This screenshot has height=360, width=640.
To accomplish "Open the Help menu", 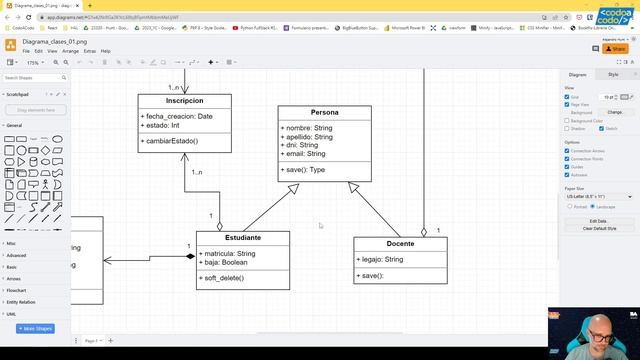I will (x=106, y=51).
